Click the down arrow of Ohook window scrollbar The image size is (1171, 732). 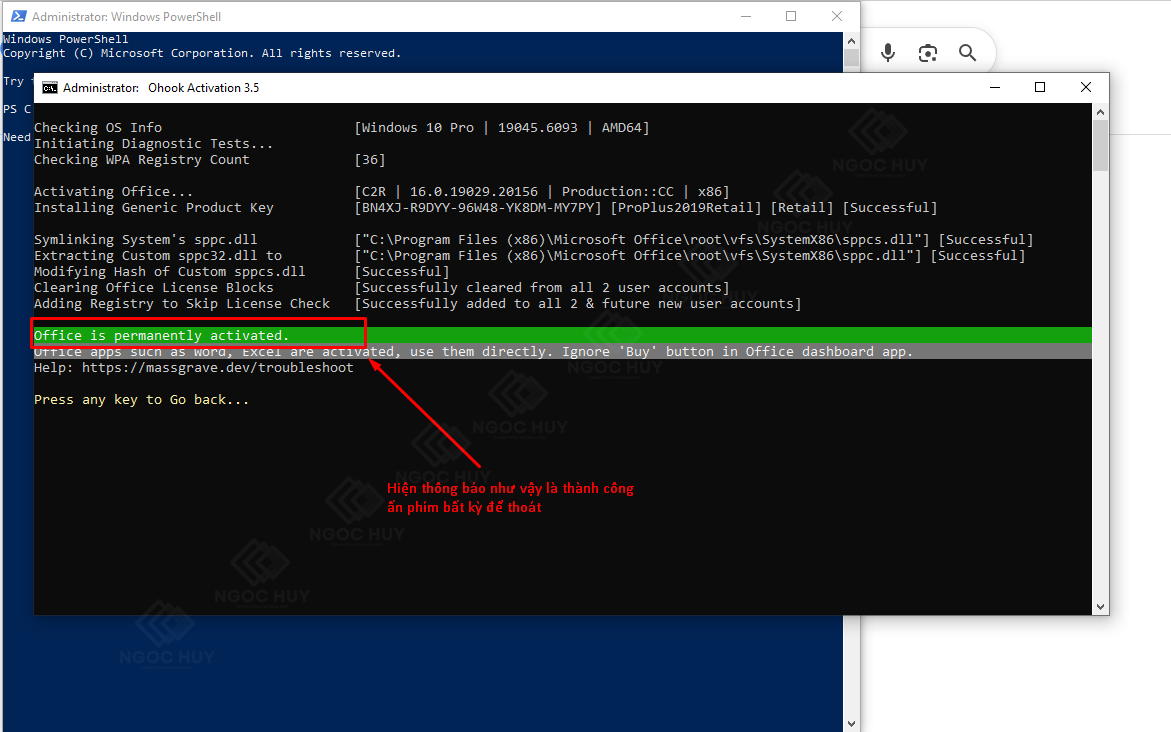click(x=1100, y=607)
